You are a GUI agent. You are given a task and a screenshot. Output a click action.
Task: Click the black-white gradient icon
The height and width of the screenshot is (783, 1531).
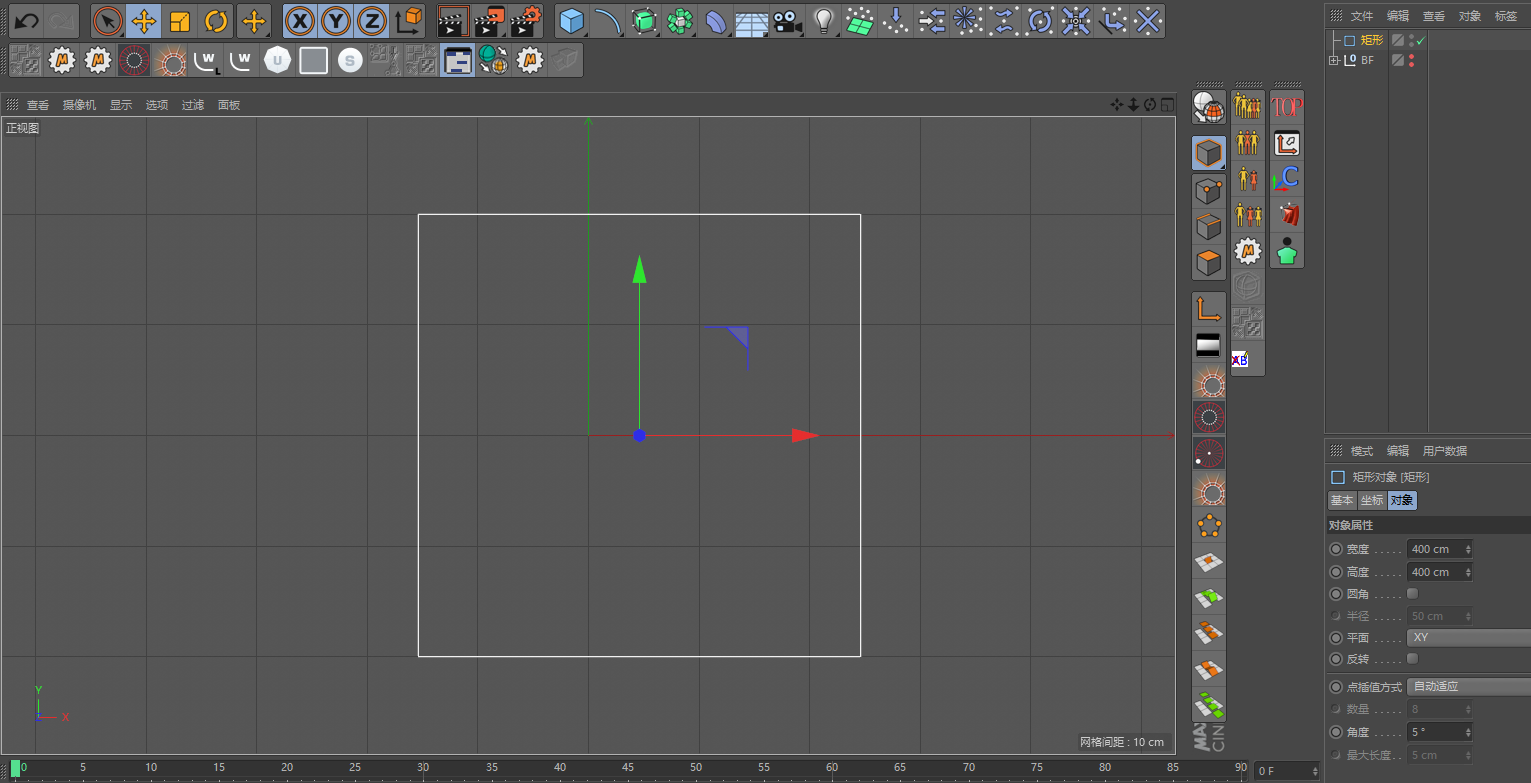(x=1209, y=346)
